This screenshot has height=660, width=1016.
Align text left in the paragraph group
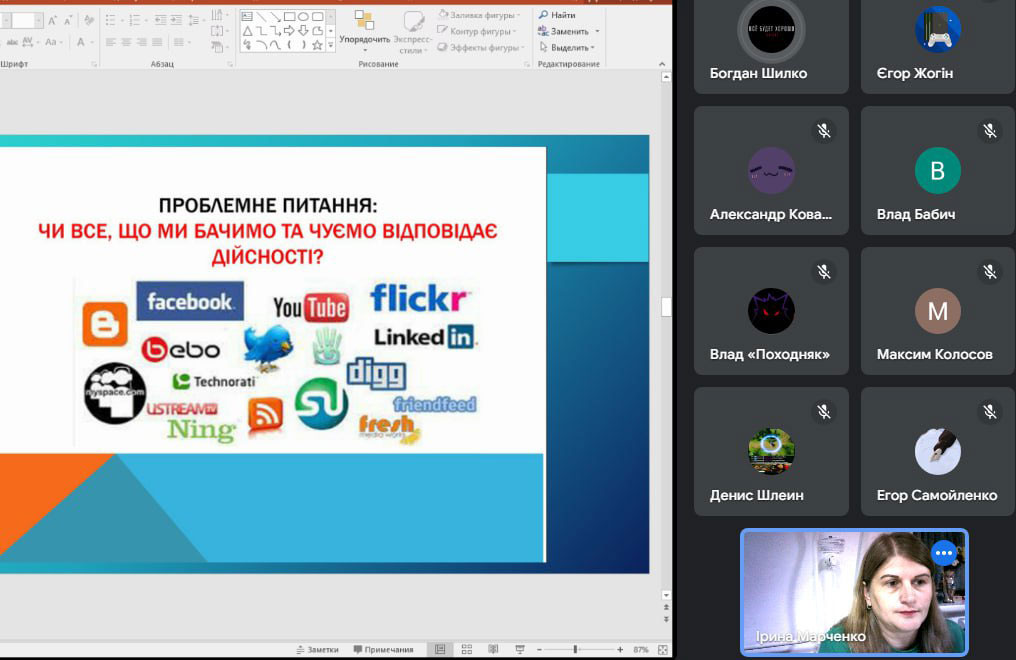(111, 42)
